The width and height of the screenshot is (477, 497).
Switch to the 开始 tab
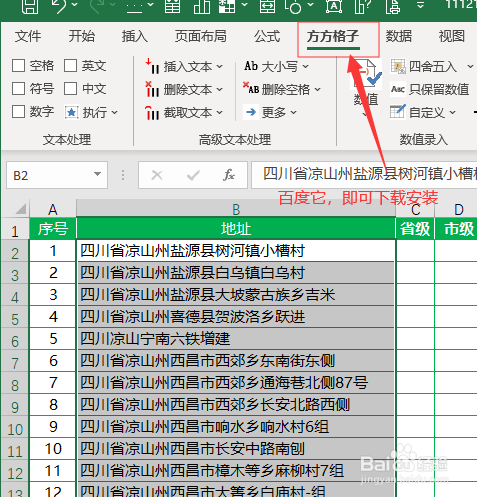81,36
